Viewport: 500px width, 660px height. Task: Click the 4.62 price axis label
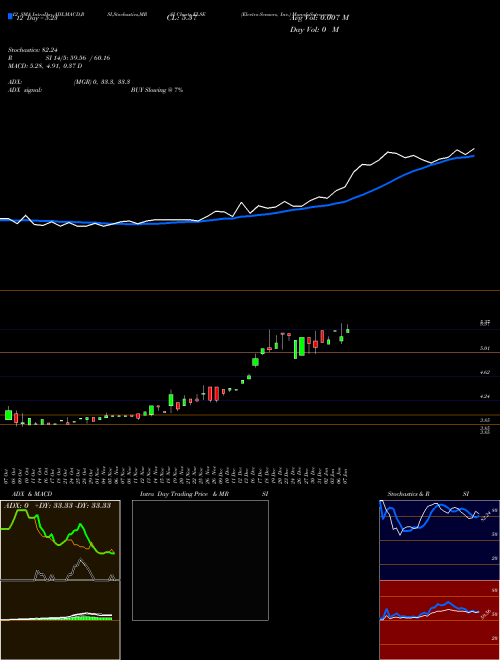(x=484, y=373)
